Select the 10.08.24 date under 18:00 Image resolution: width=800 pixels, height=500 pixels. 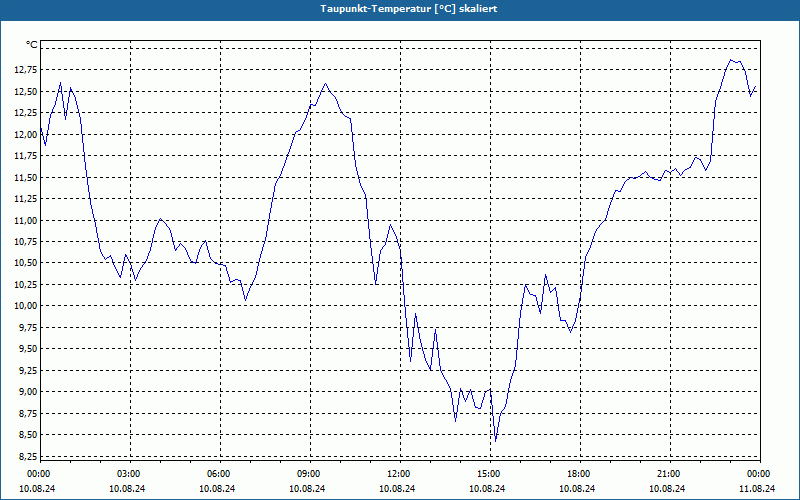point(577,488)
